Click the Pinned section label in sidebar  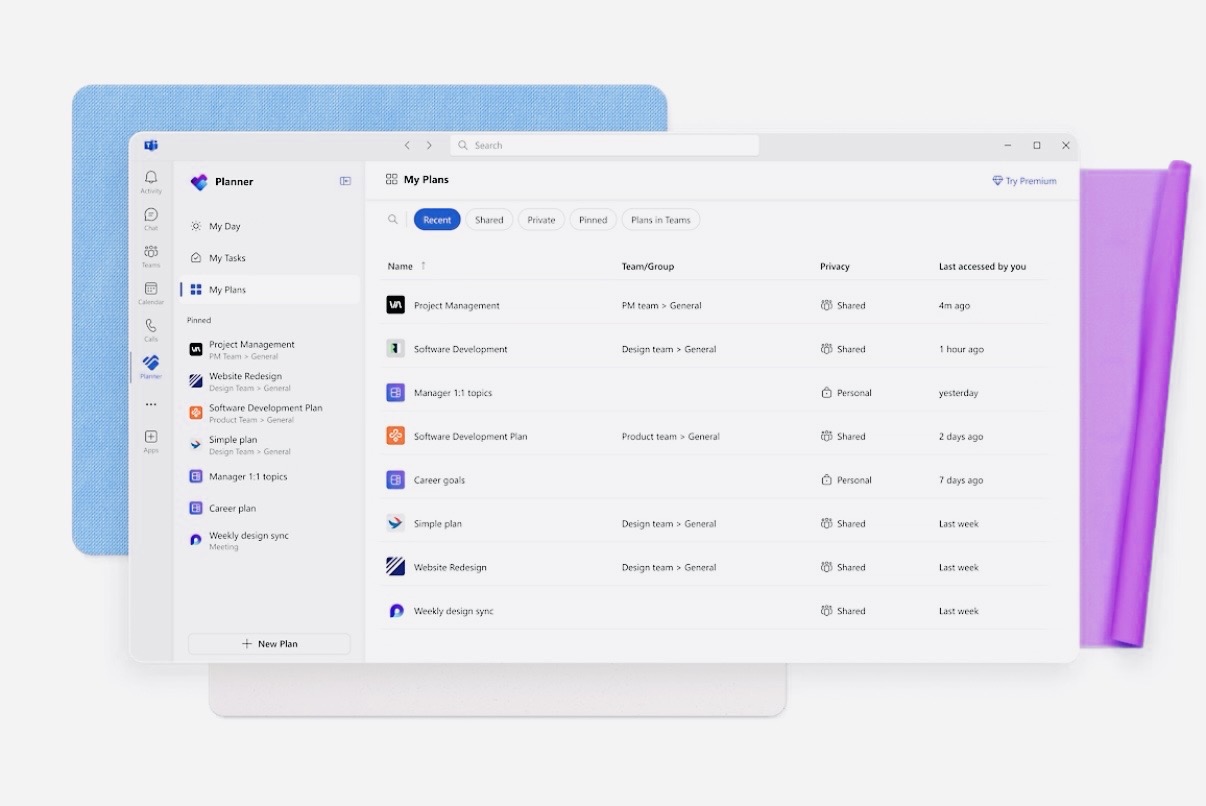(x=199, y=320)
